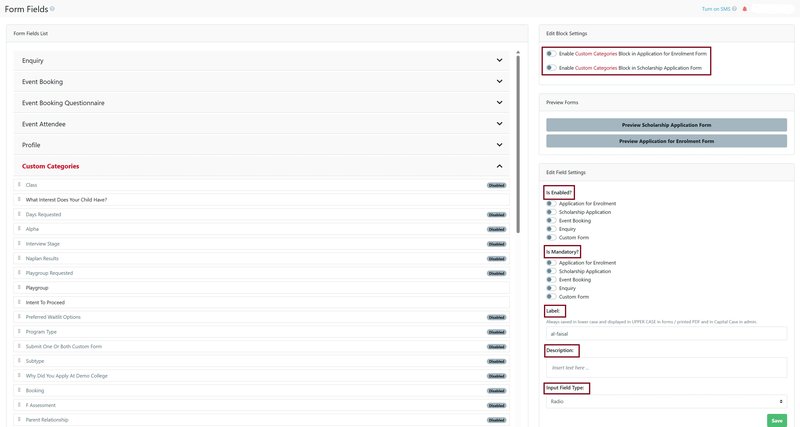
Task: Click drag handle for Program Type row
Action: point(19,332)
